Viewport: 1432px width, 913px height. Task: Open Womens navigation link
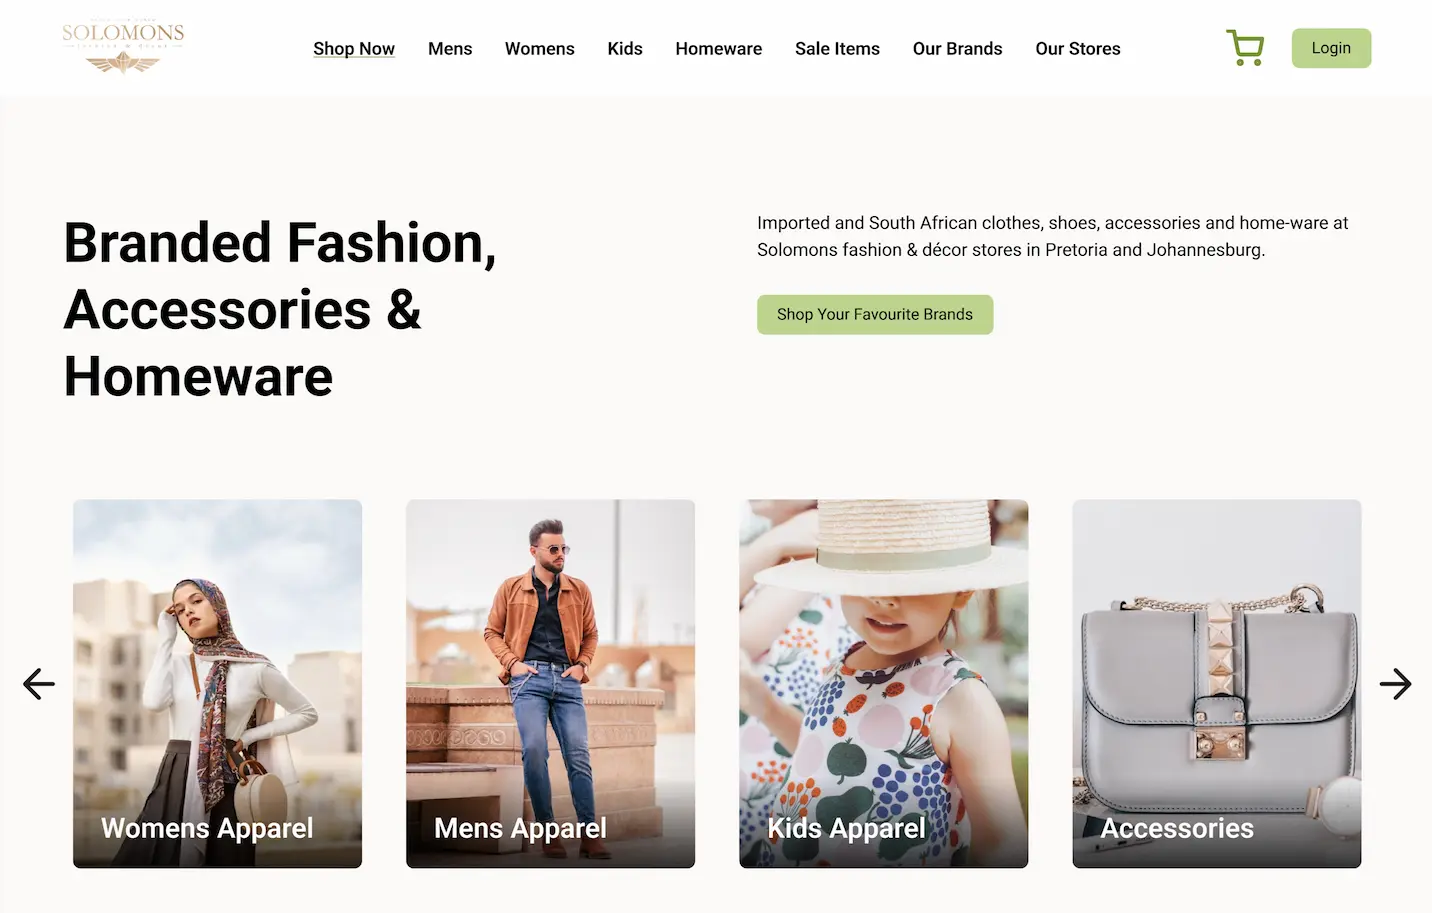(540, 48)
